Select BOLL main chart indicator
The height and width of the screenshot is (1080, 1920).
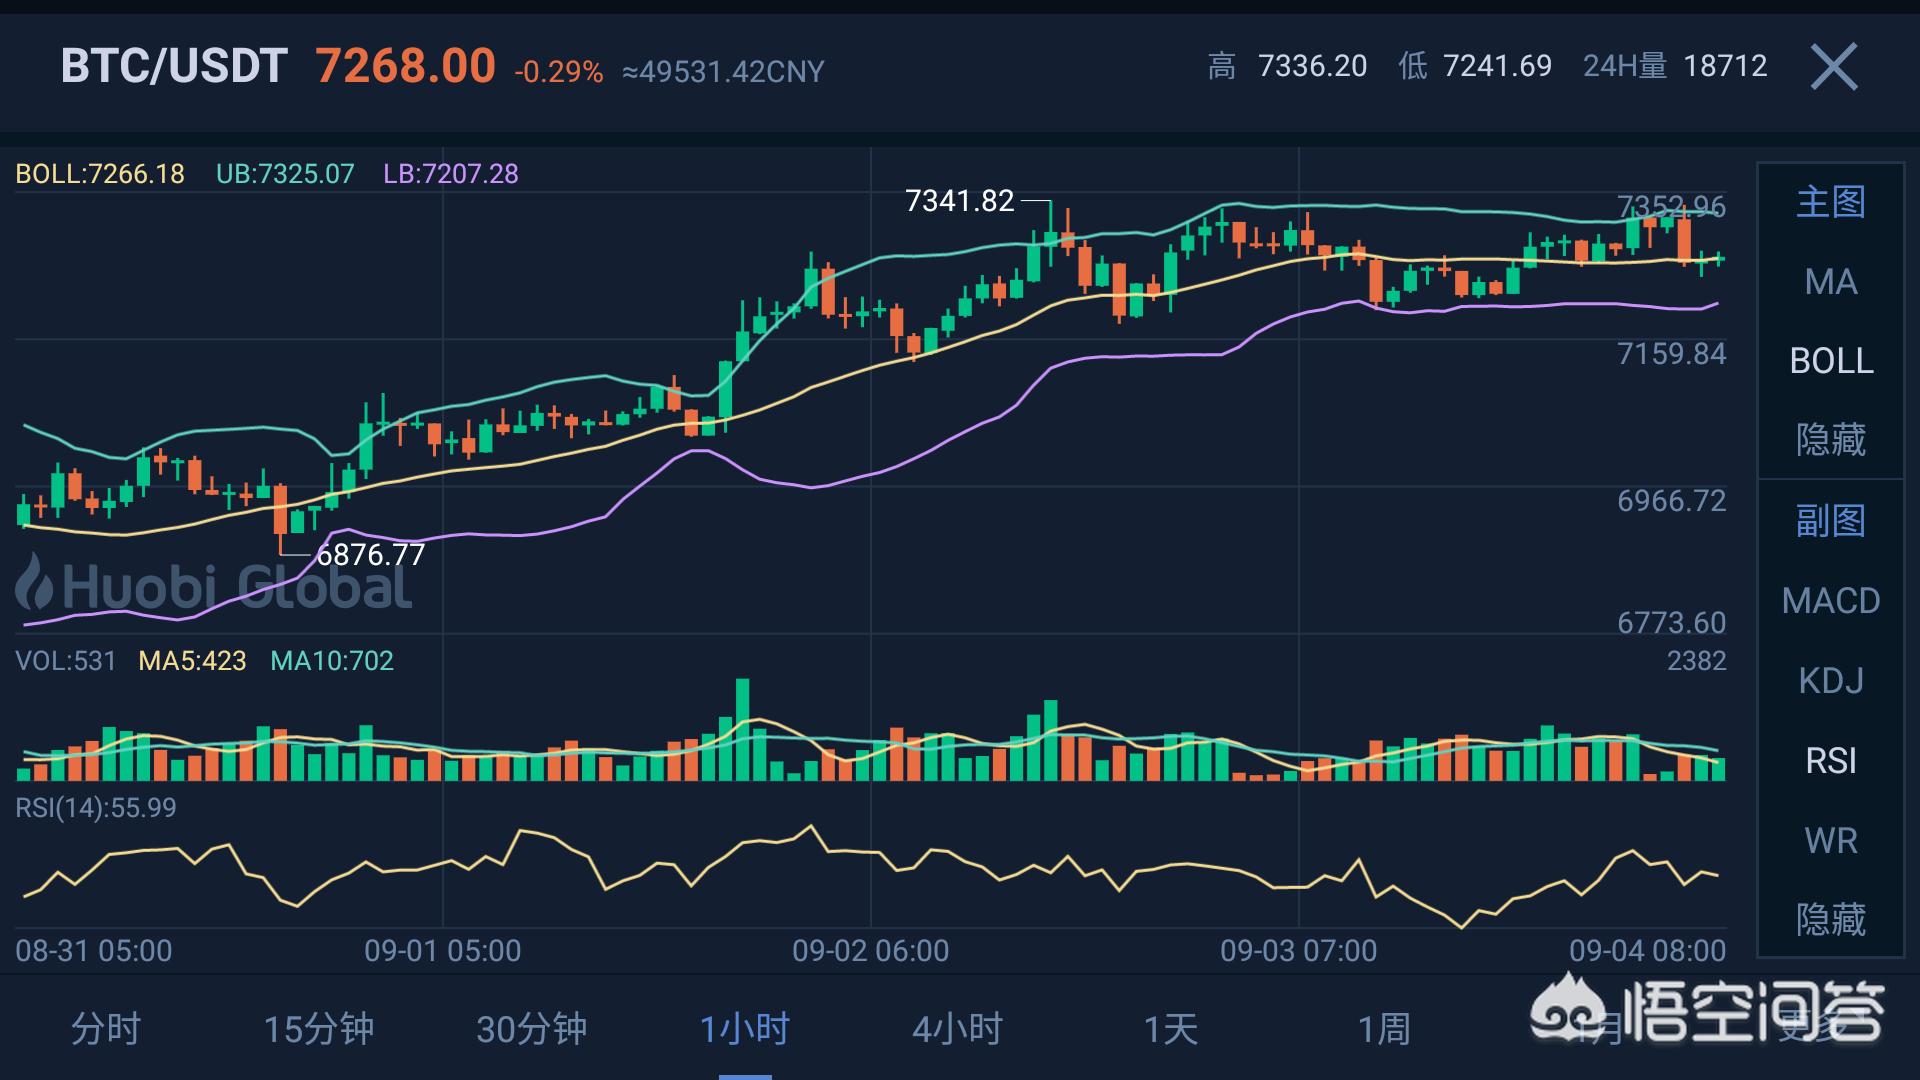tap(1831, 361)
